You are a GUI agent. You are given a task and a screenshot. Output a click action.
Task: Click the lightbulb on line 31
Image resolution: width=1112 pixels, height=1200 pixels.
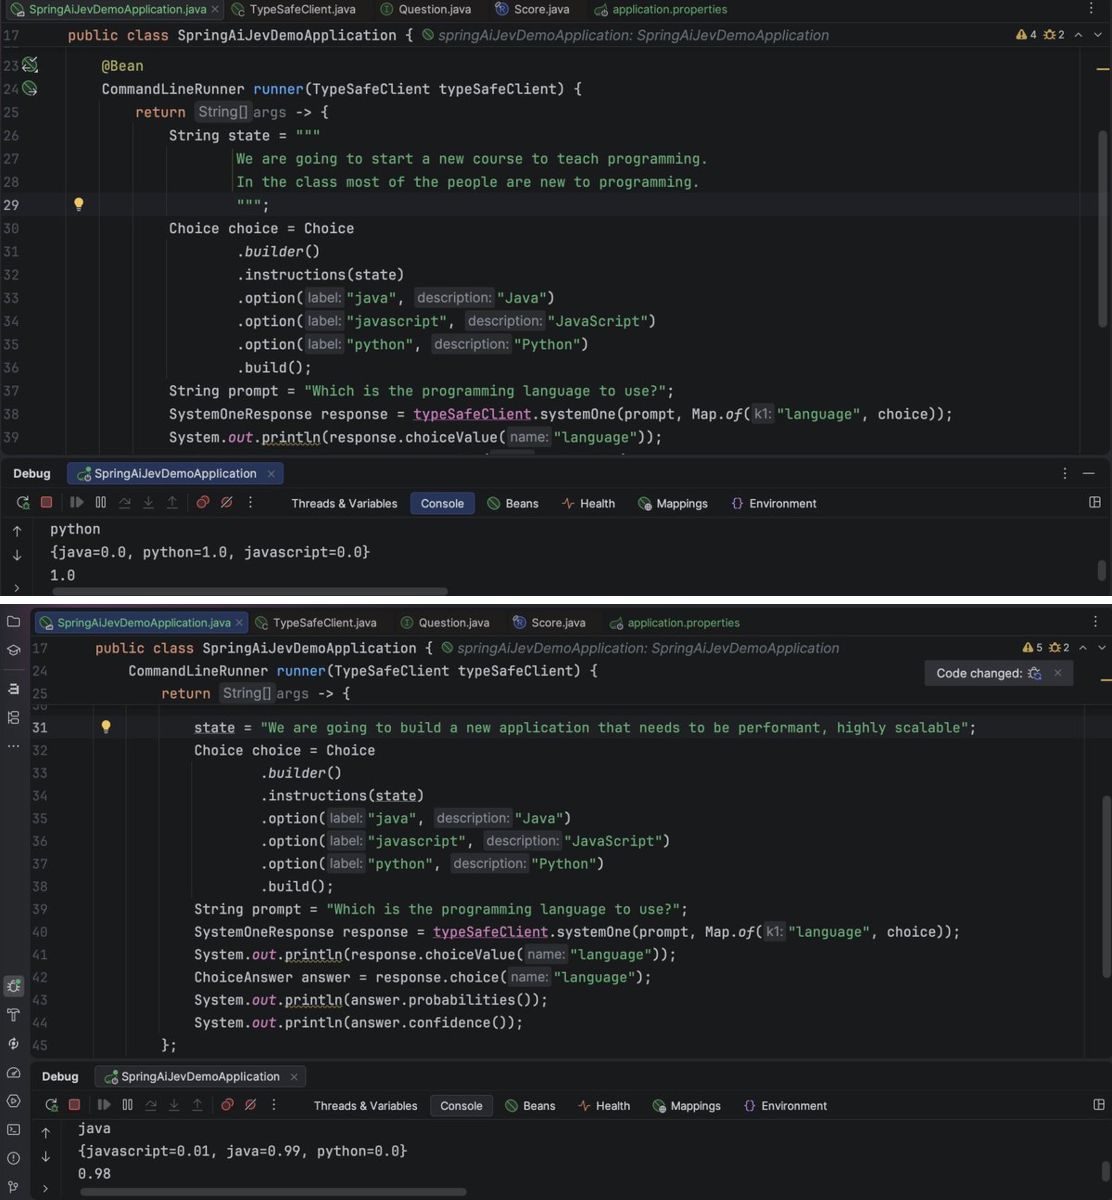pyautogui.click(x=106, y=727)
